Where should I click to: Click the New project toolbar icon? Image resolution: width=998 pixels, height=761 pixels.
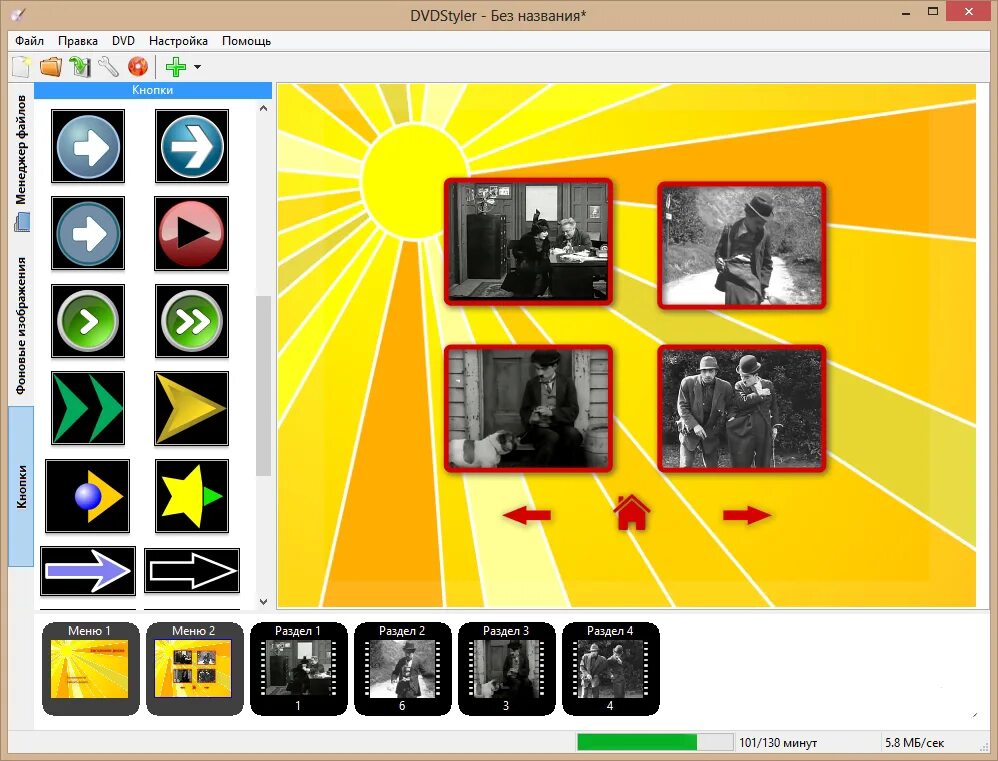(x=21, y=67)
